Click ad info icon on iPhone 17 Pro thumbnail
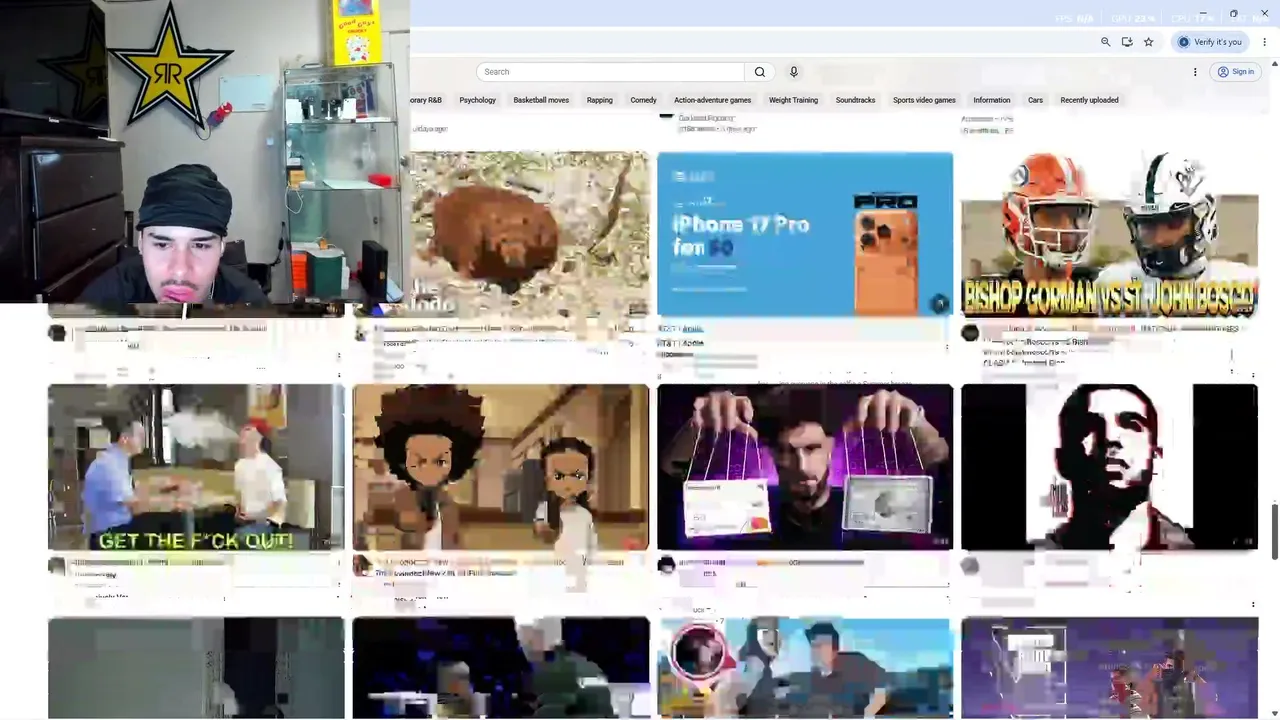 pos(939,304)
